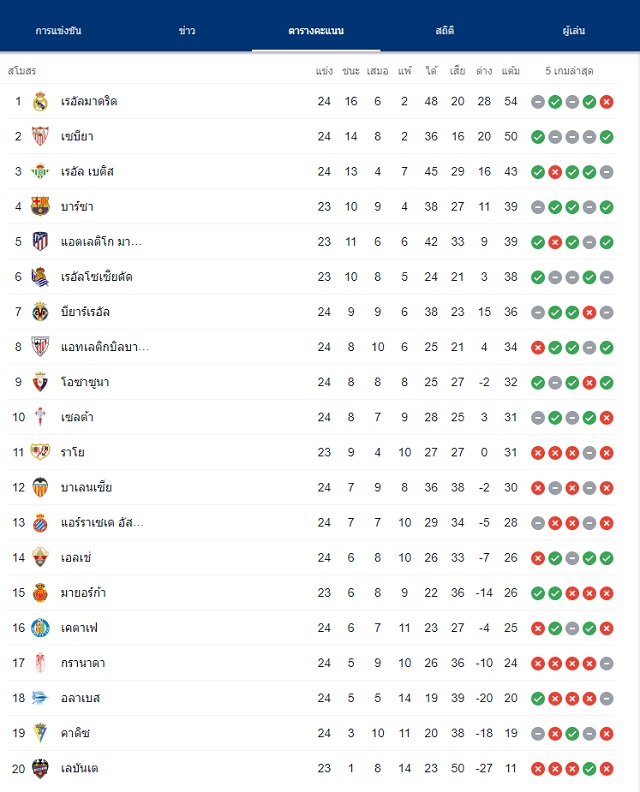The image size is (640, 792).
Task: Click the แต้ม column header
Action: coord(511,71)
